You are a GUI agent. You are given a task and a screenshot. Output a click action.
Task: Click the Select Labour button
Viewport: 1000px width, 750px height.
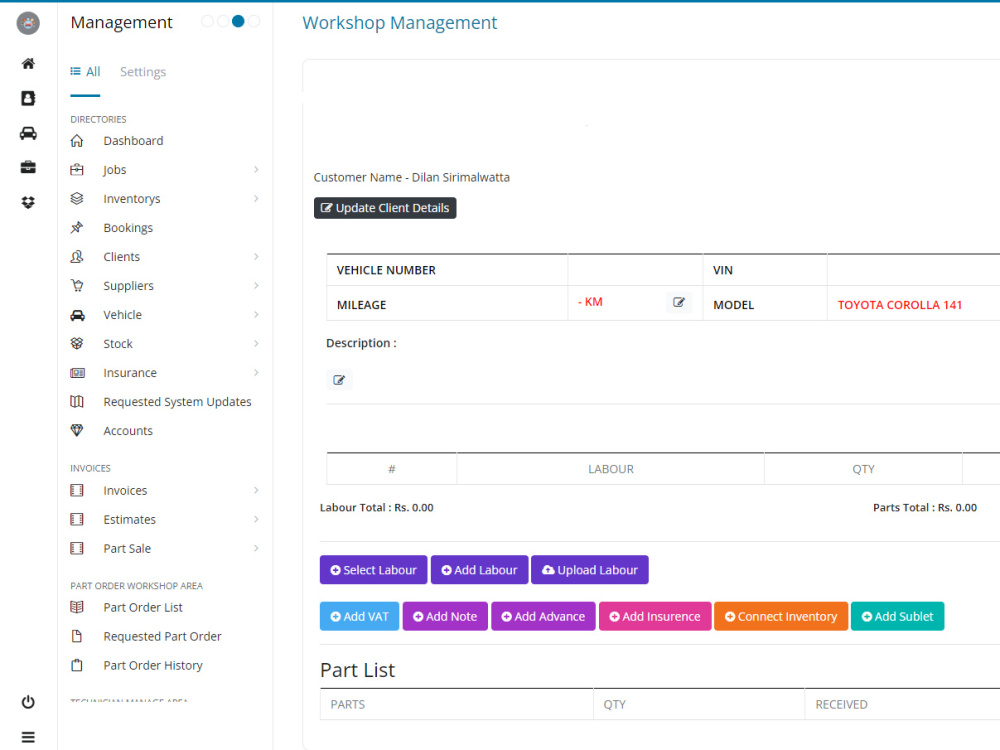click(374, 570)
